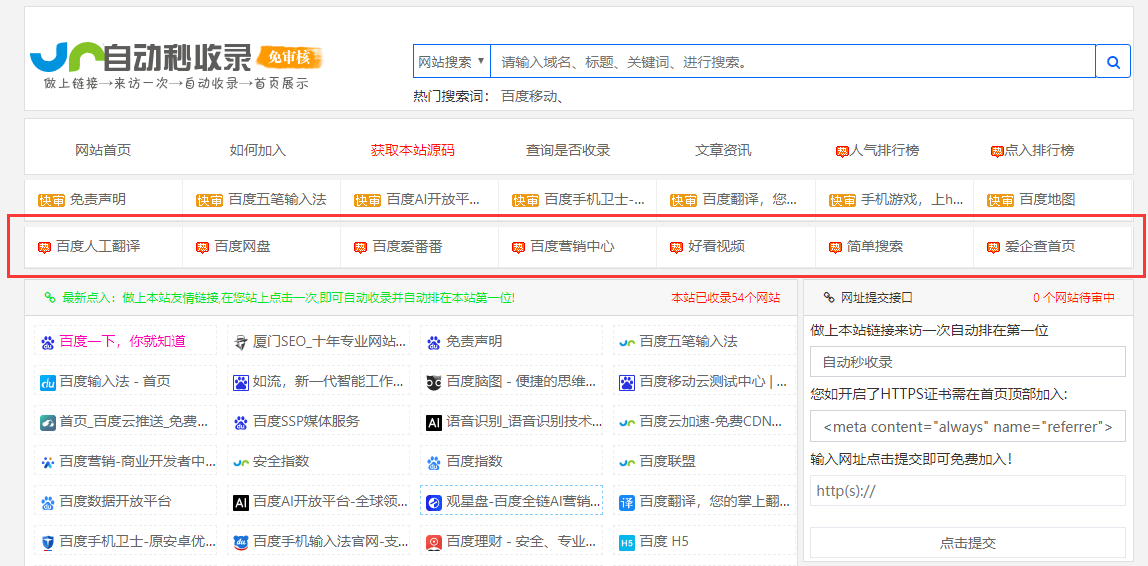Click the AI icon beside 语音识别
The height and width of the screenshot is (566, 1148).
434,422
